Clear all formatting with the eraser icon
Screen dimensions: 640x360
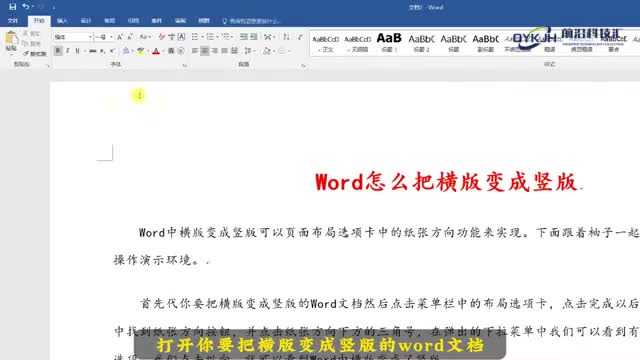[x=162, y=37]
